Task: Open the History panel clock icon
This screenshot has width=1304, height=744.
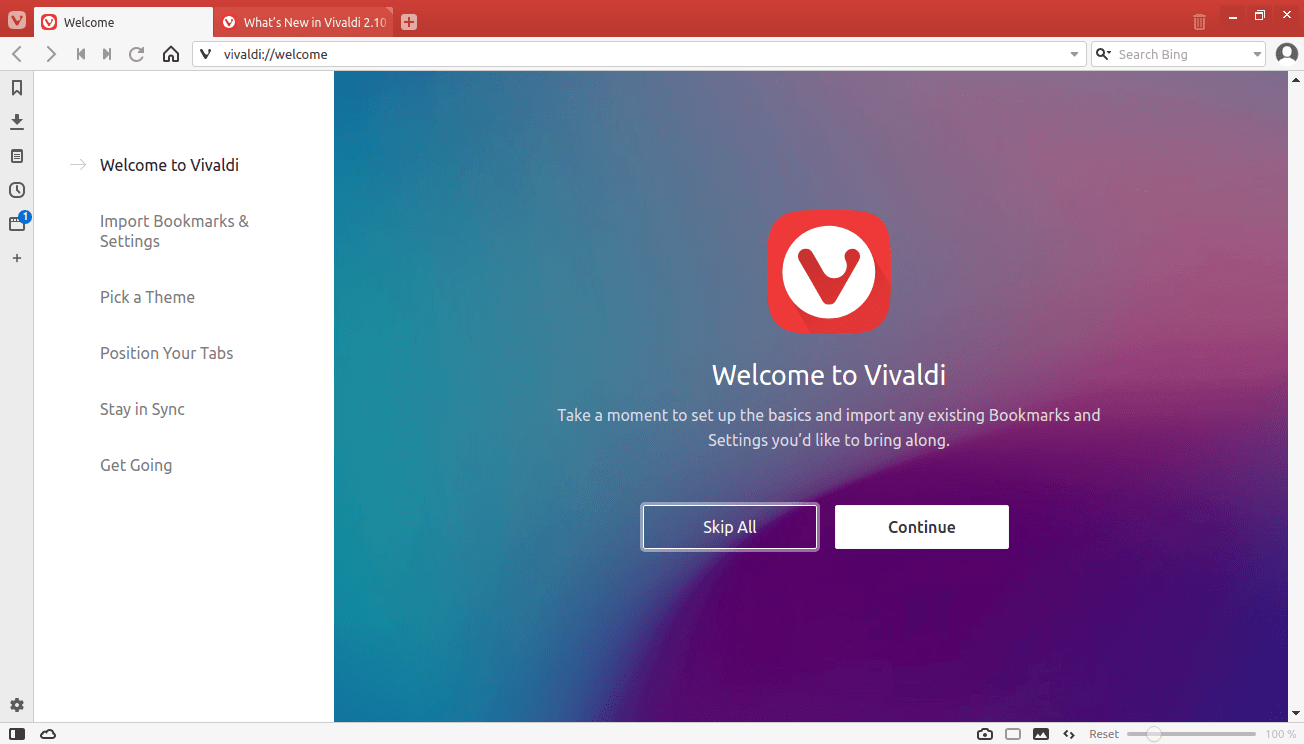Action: click(17, 190)
